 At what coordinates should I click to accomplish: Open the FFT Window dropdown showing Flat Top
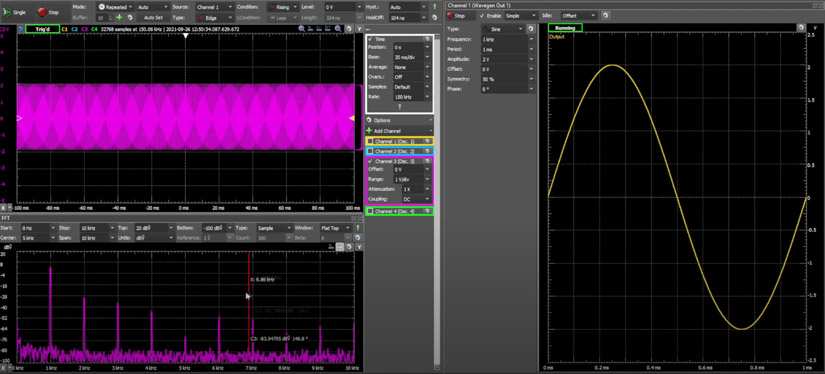point(337,228)
